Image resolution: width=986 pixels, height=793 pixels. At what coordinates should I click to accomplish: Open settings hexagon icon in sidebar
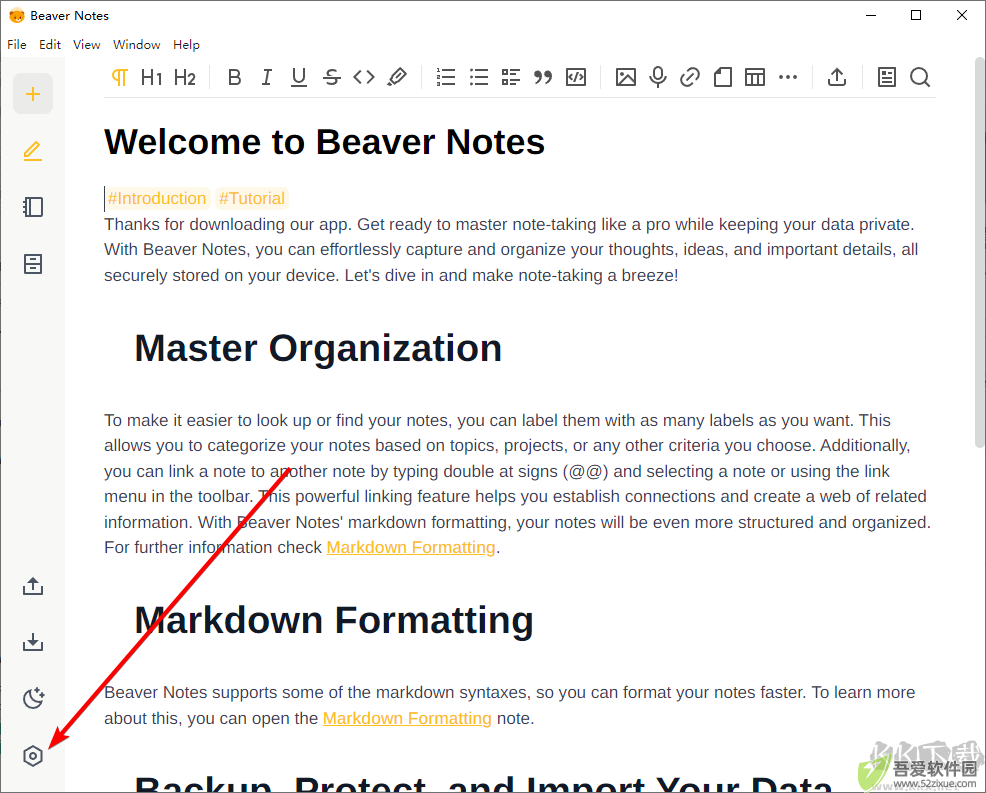[33, 755]
